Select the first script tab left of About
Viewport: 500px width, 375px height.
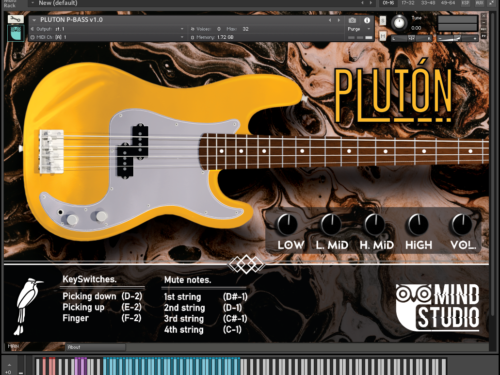click(x=34, y=347)
